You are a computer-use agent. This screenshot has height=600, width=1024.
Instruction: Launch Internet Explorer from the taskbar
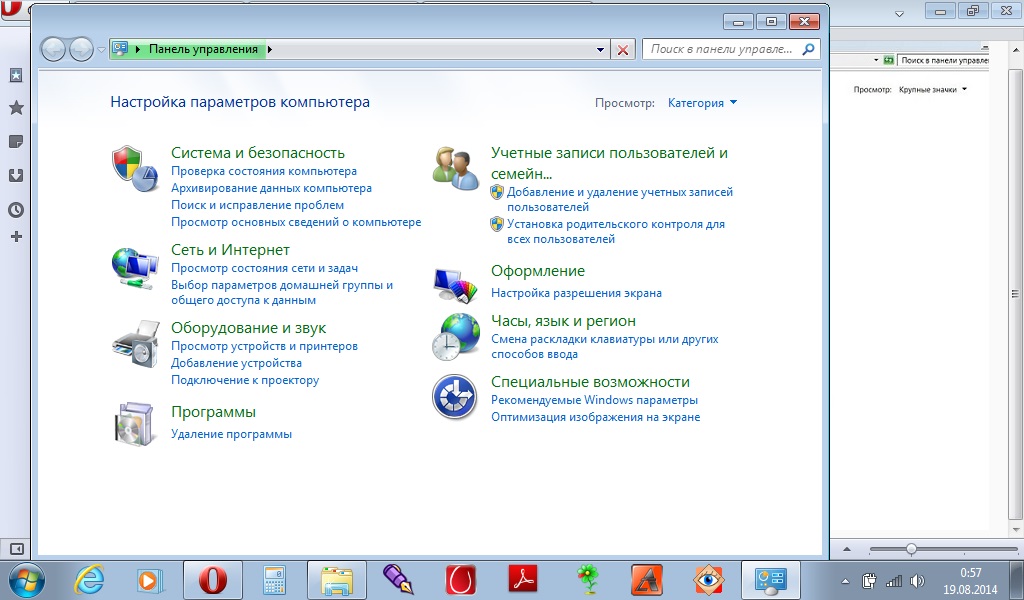click(90, 579)
